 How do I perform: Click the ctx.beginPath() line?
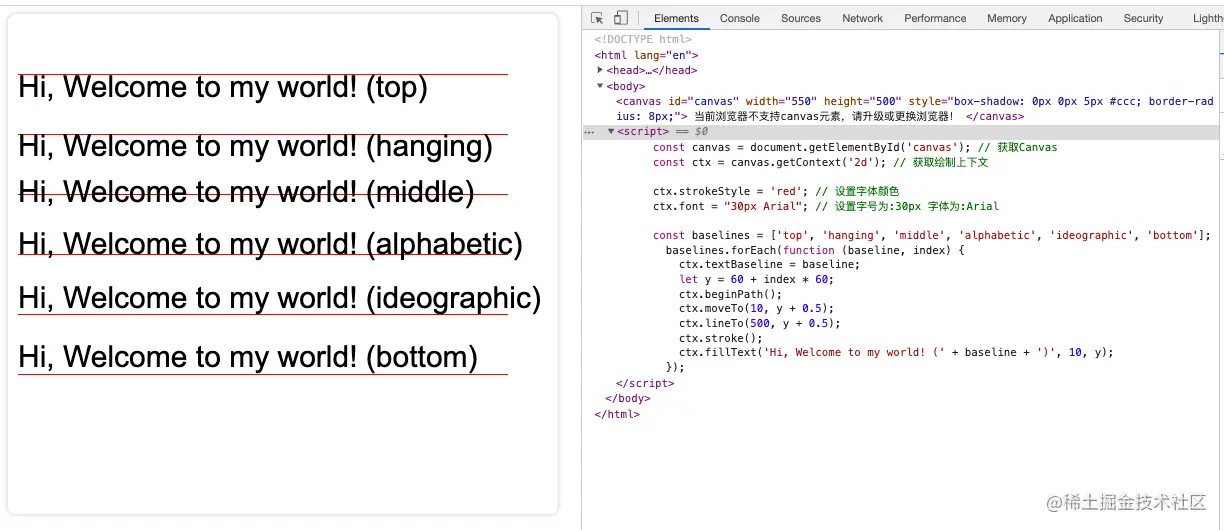(730, 294)
